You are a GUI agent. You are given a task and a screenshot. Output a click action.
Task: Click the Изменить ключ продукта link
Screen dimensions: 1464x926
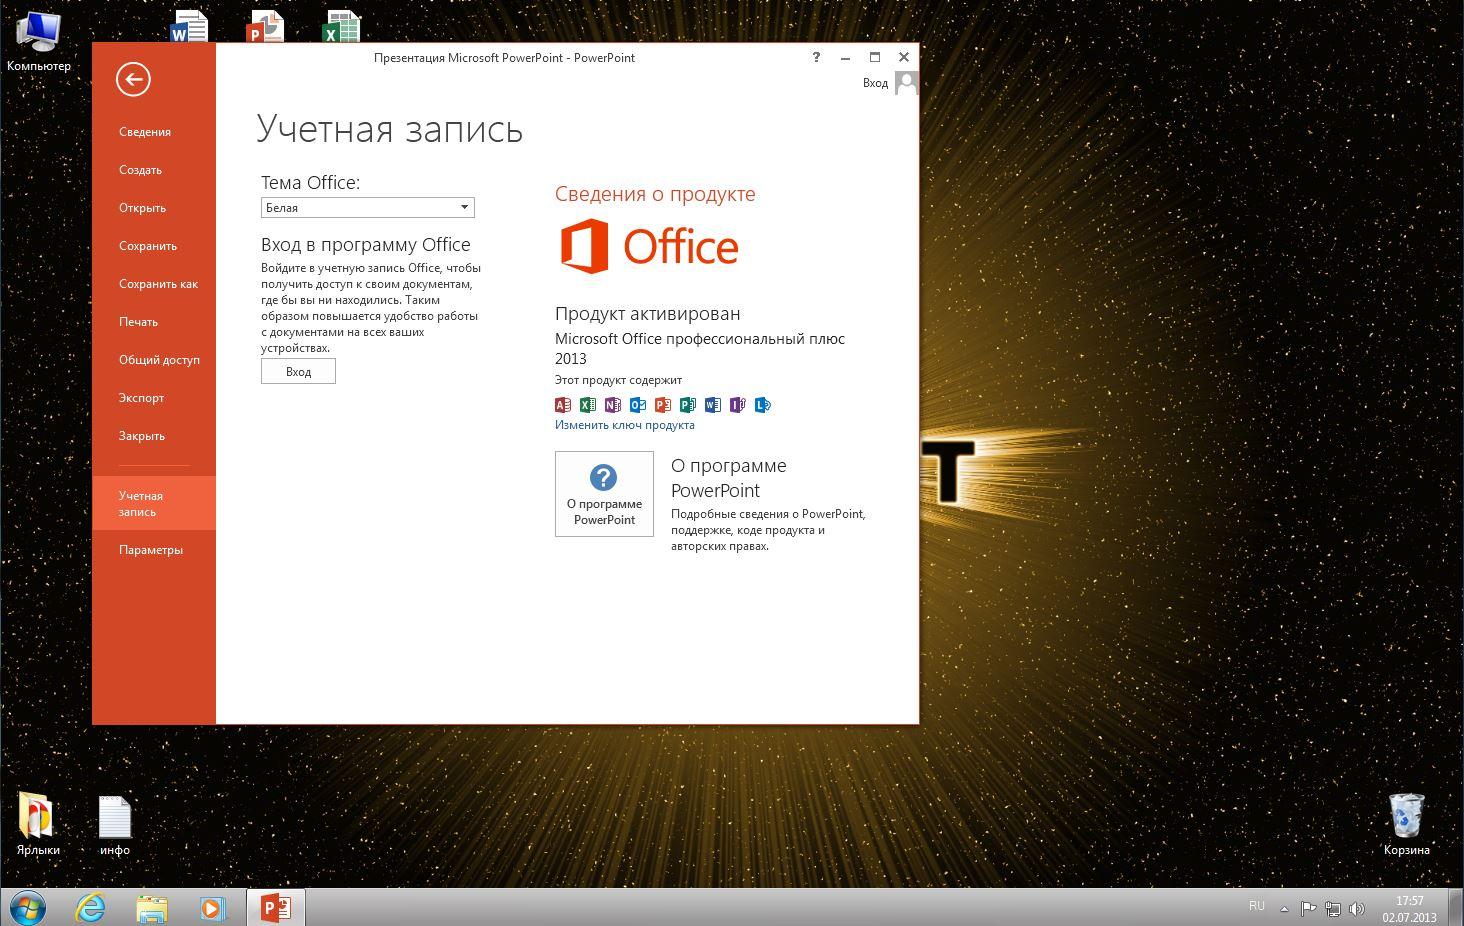point(624,425)
